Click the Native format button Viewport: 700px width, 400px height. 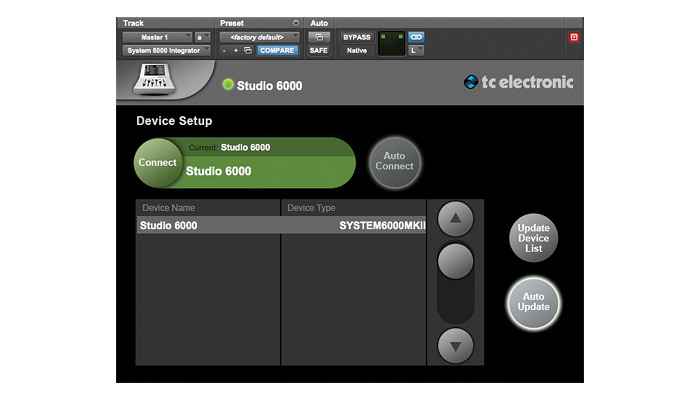[x=357, y=50]
